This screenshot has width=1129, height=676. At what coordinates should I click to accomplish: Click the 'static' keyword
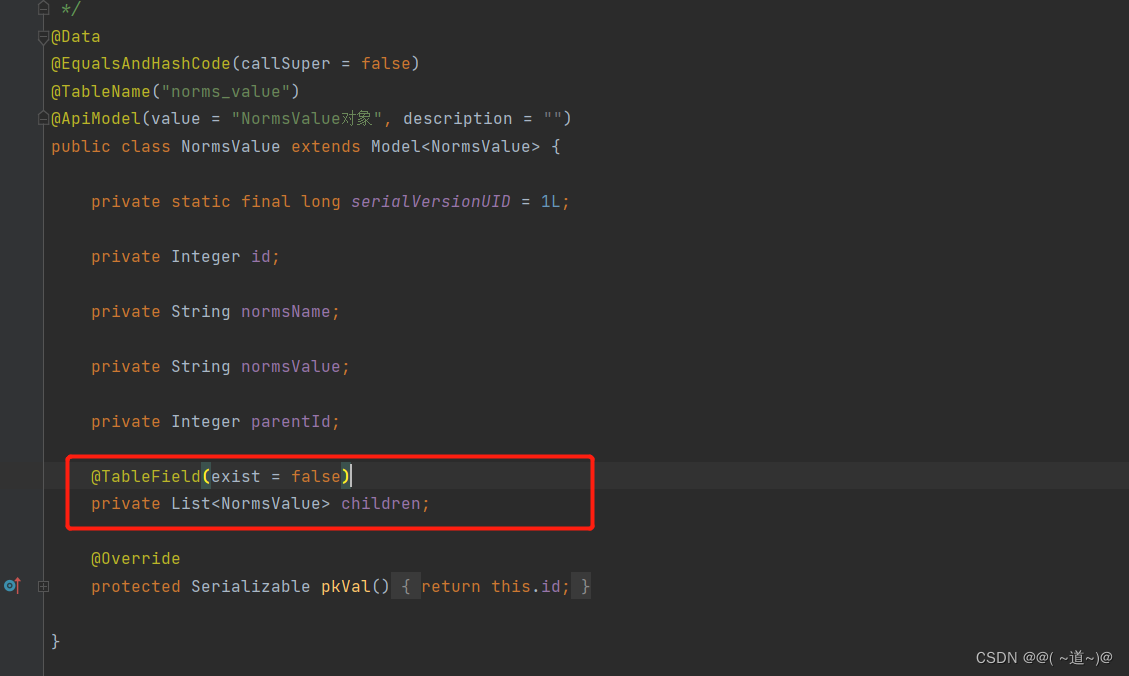tap(200, 202)
